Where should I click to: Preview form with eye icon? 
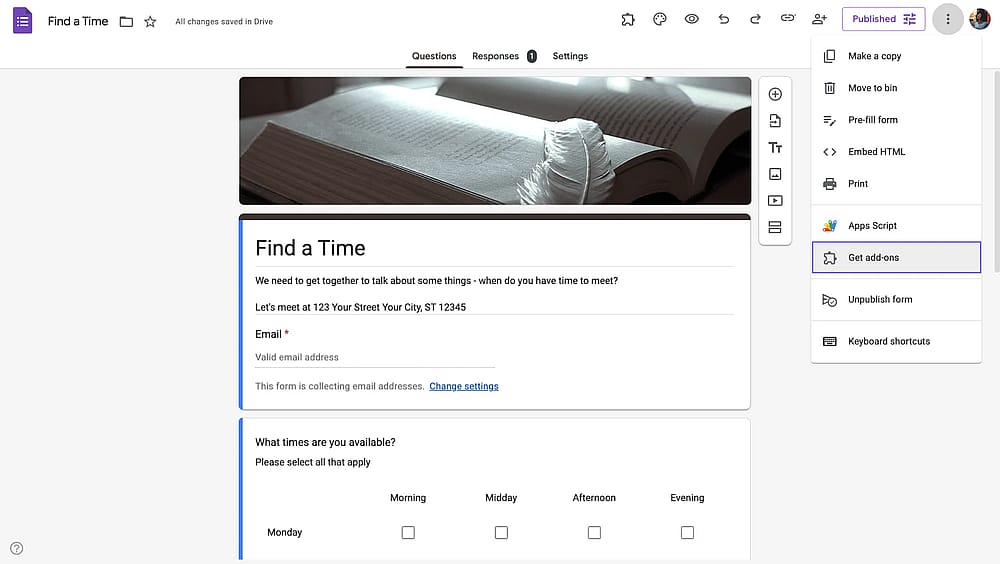pos(692,19)
